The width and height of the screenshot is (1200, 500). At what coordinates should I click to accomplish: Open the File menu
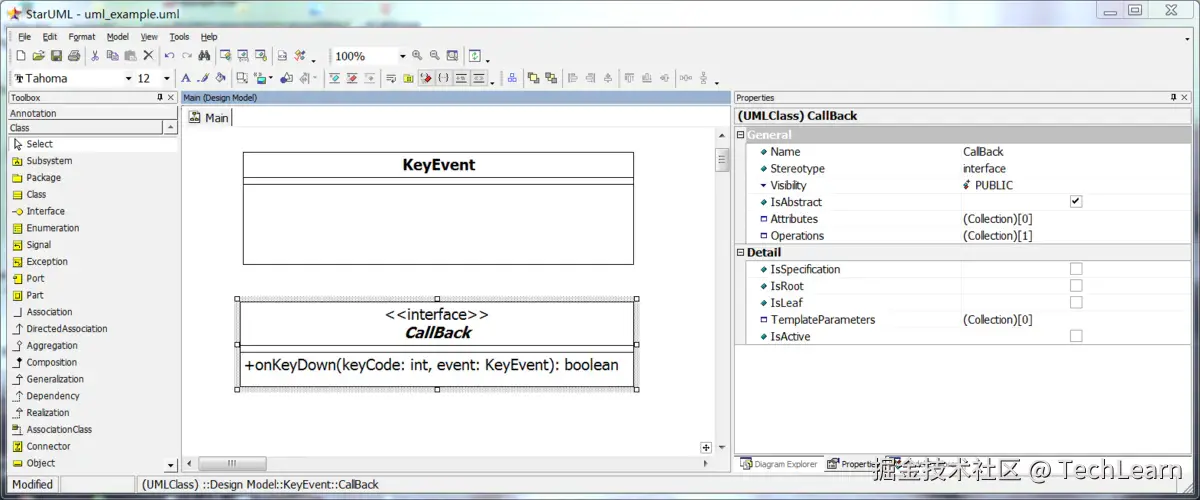[x=25, y=37]
